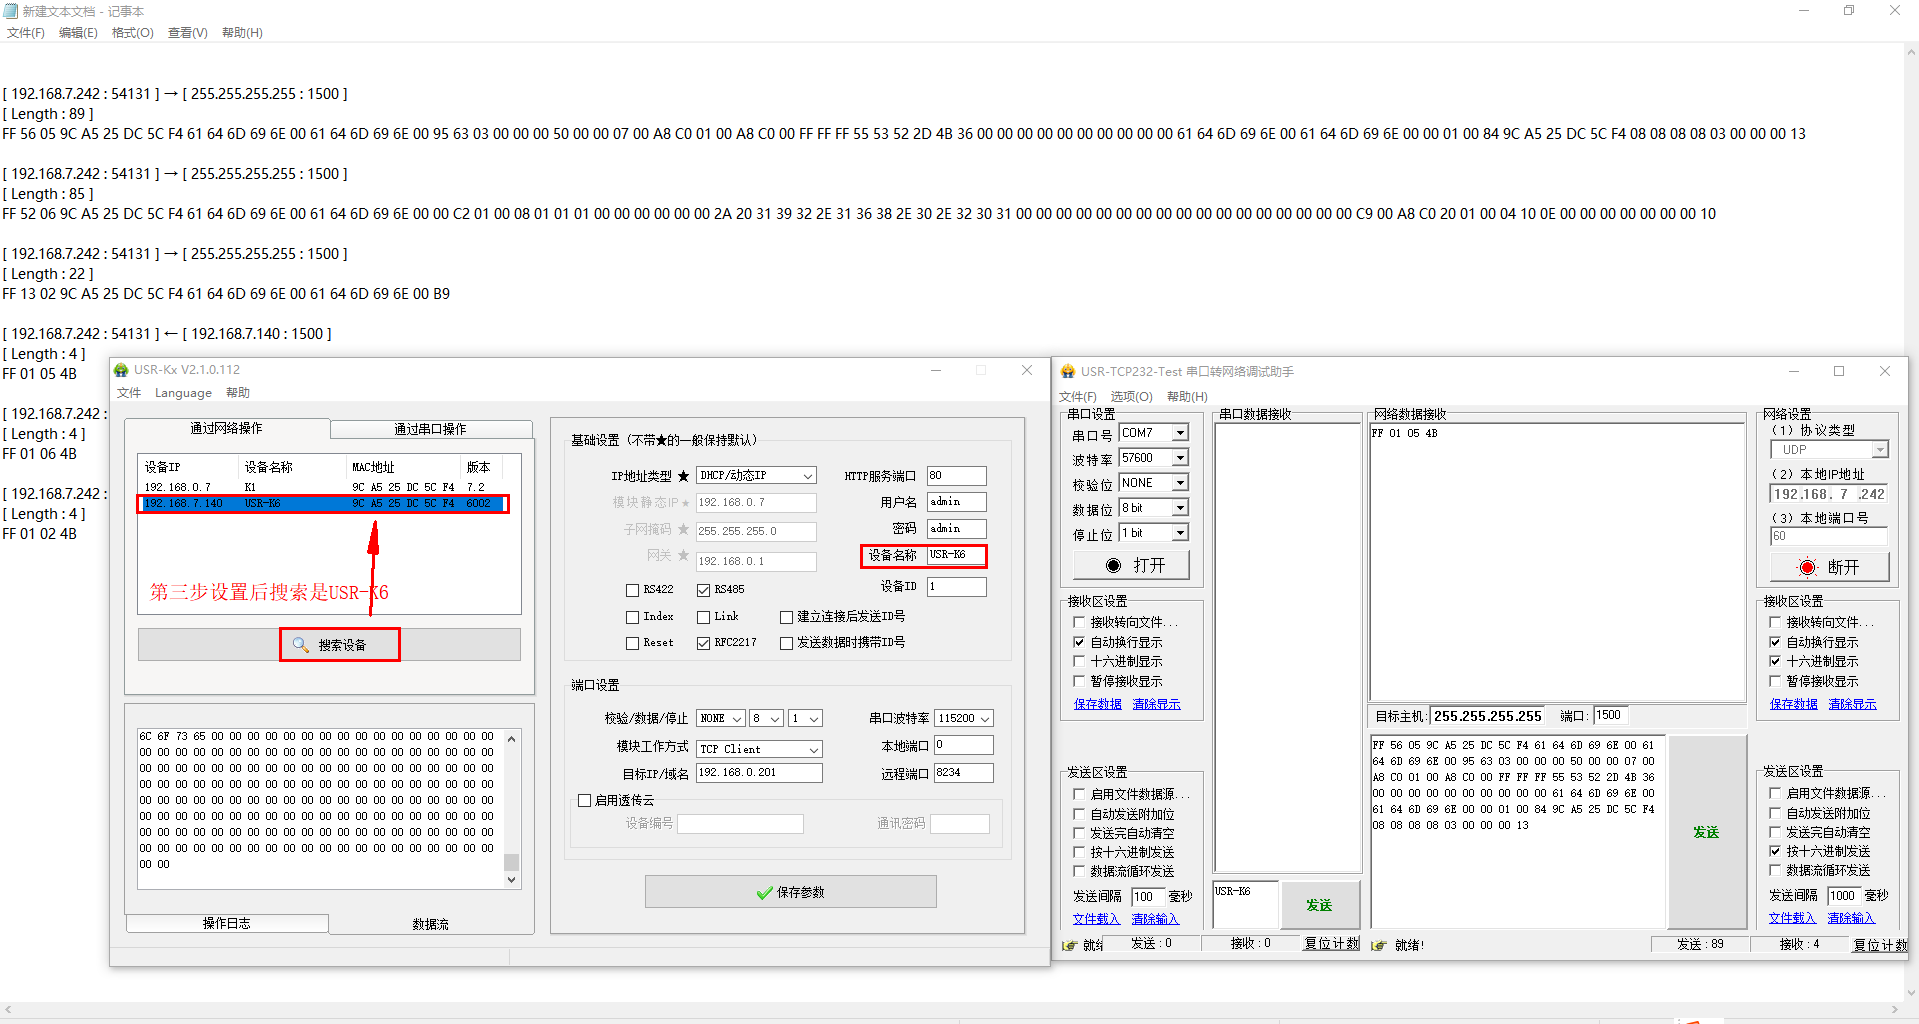
Task: Click the magnifier icon on 搜索设备
Action: pos(300,645)
